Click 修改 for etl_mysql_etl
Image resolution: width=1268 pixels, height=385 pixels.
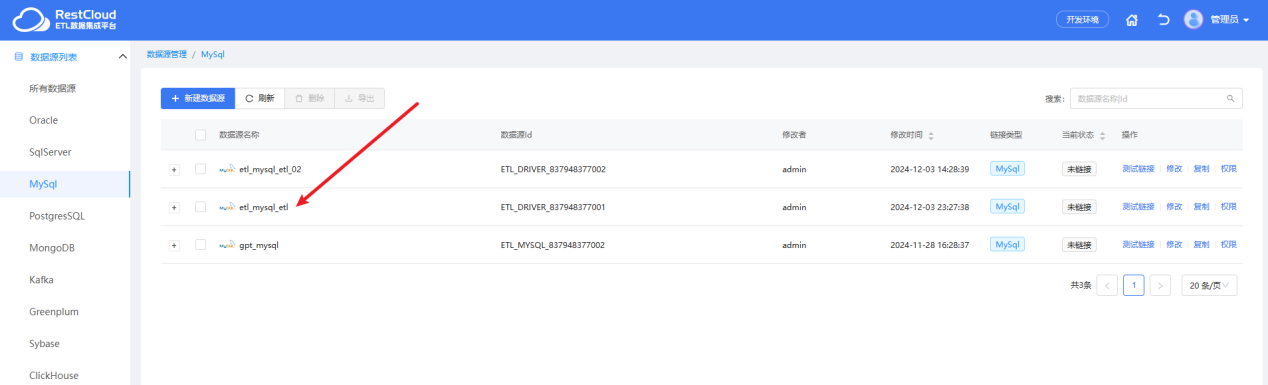(x=1174, y=207)
